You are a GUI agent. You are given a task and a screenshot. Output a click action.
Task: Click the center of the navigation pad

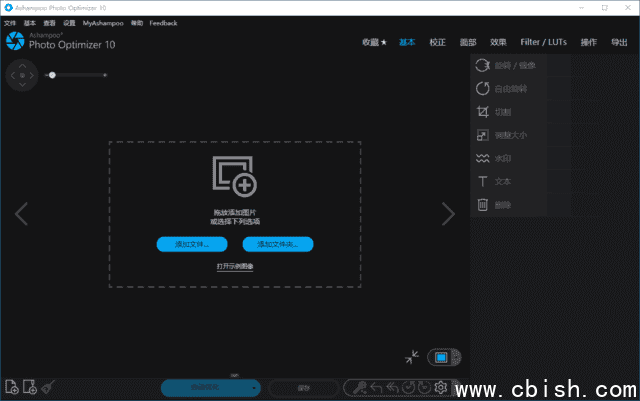pyautogui.click(x=22, y=75)
